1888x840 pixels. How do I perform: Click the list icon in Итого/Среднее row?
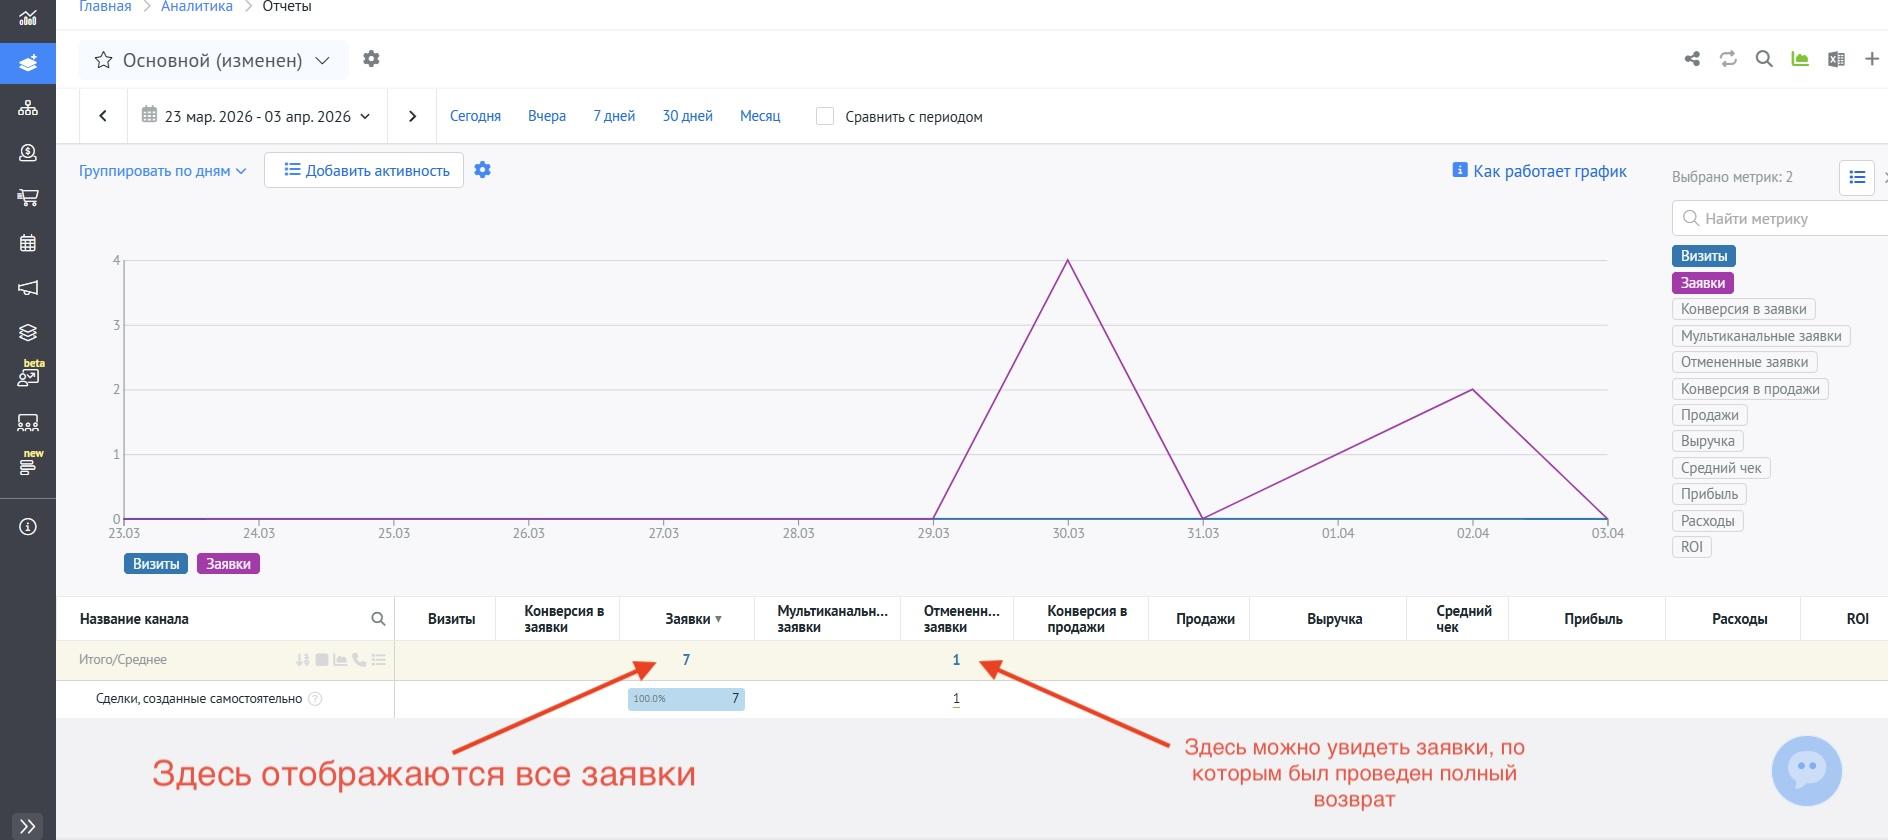(x=378, y=660)
